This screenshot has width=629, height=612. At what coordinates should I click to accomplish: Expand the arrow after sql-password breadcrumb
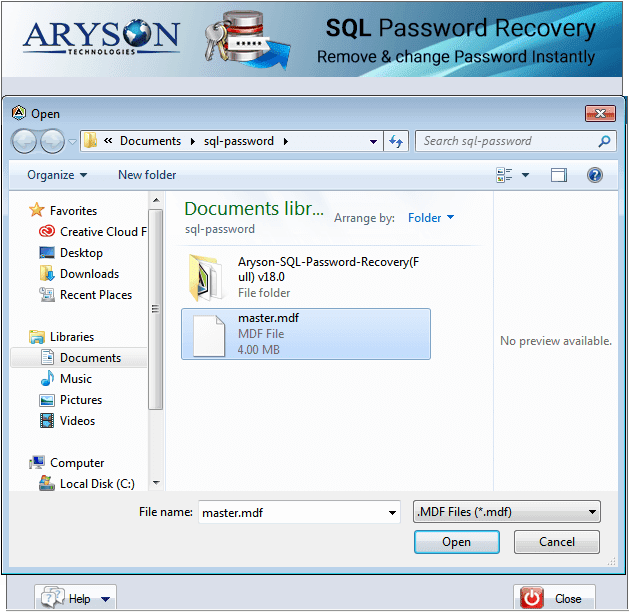click(286, 141)
